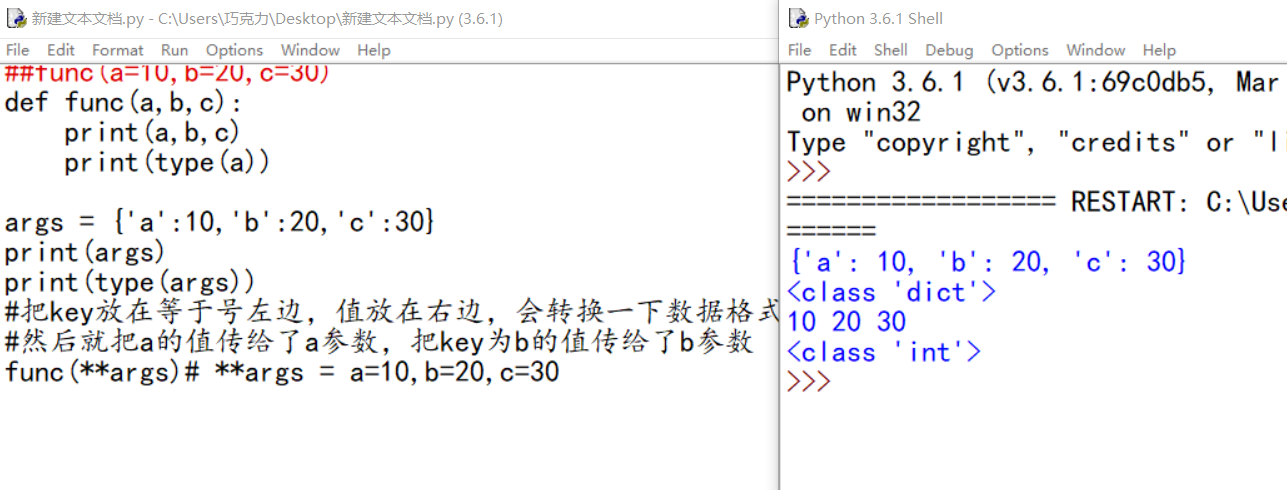Open the Python Shell's File menu
The width and height of the screenshot is (1287, 490).
[x=800, y=50]
